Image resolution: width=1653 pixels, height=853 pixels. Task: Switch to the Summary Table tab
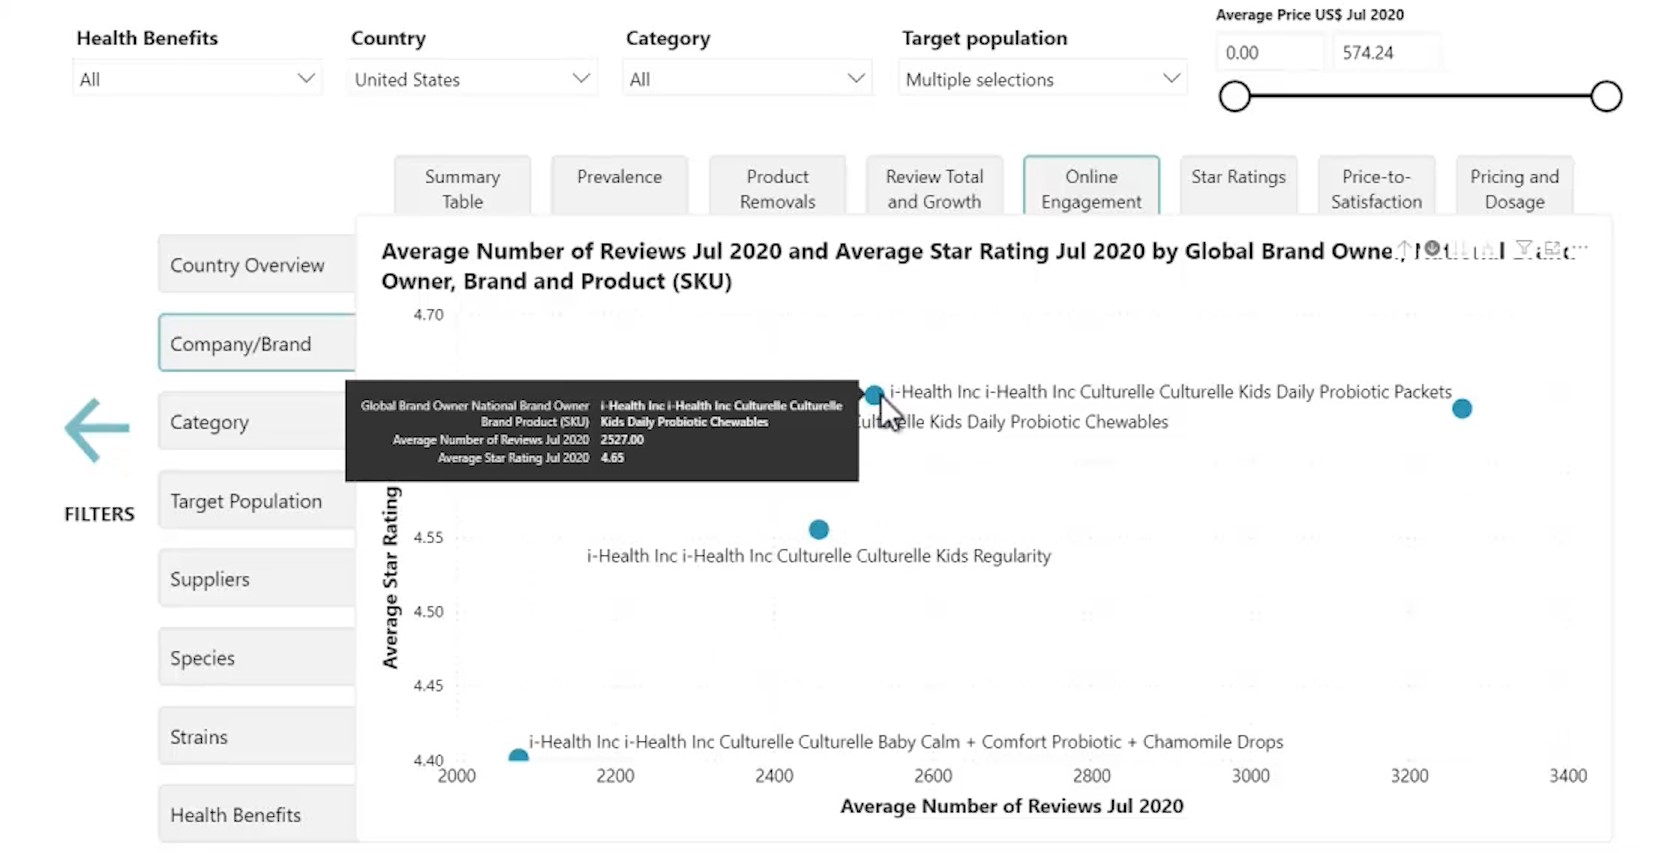click(462, 188)
